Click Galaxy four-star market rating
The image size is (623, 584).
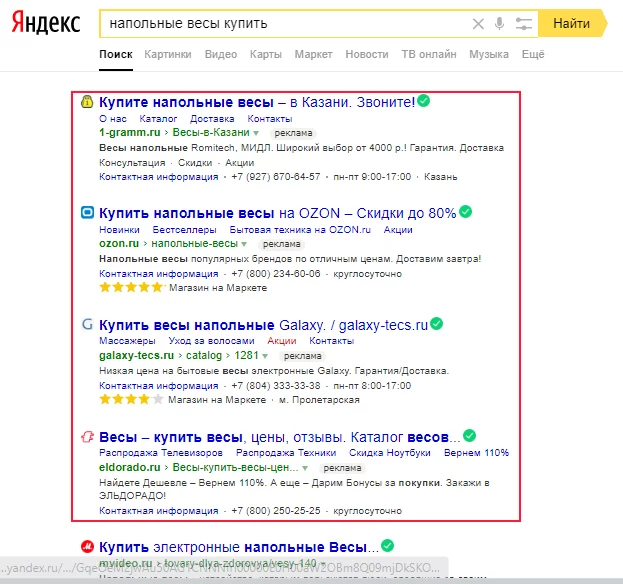pos(131,399)
